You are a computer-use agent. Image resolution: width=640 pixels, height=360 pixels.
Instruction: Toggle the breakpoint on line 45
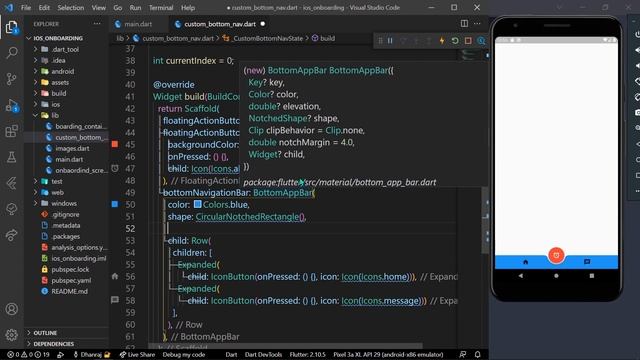pos(115,144)
